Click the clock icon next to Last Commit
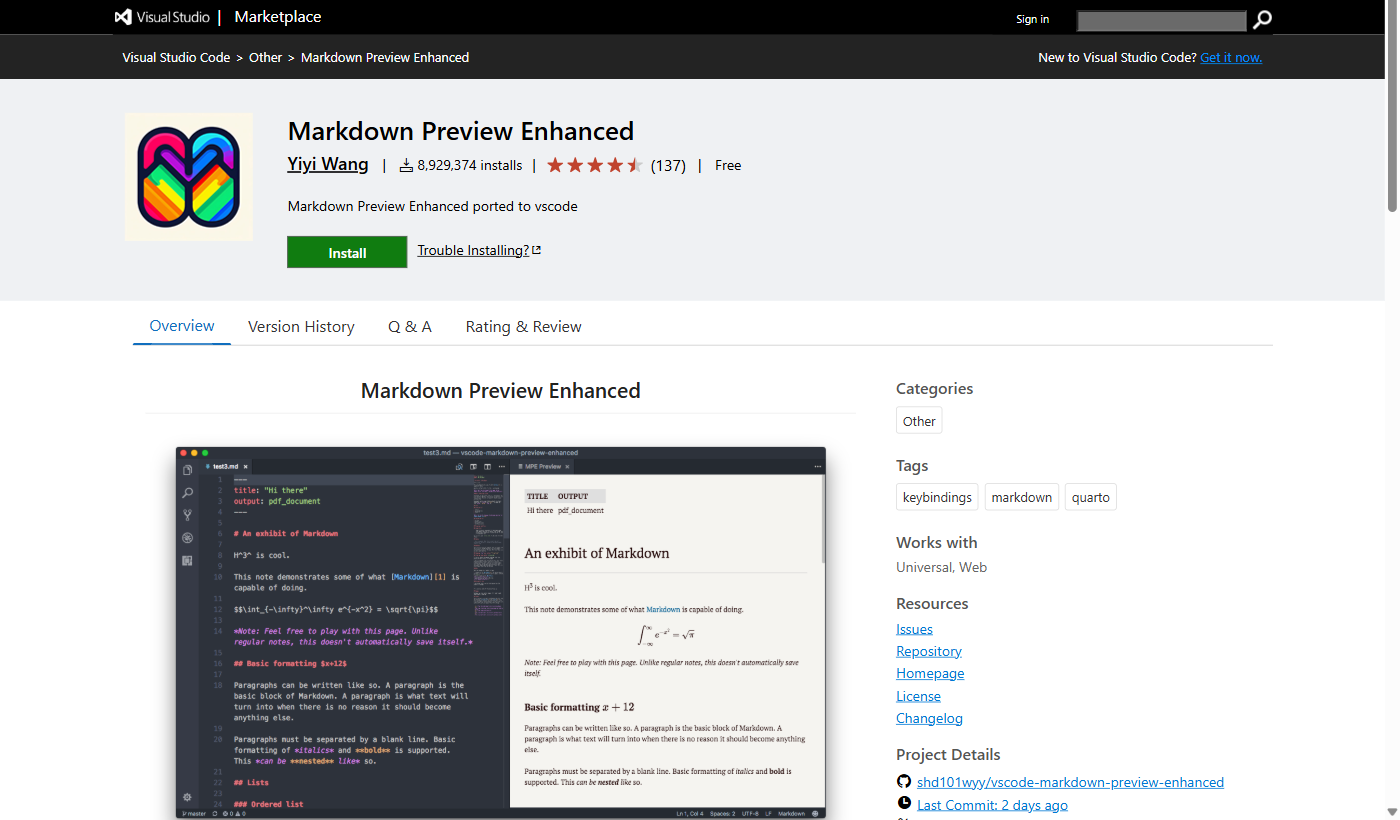 tap(904, 803)
